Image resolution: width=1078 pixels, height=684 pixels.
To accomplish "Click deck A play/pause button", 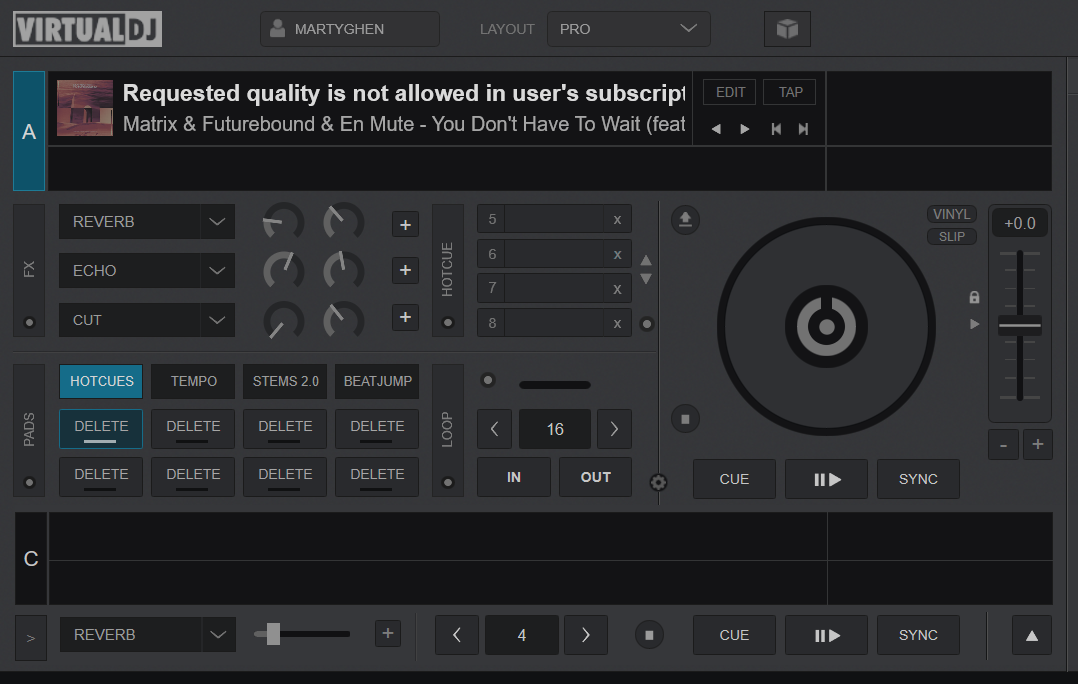I will point(826,479).
